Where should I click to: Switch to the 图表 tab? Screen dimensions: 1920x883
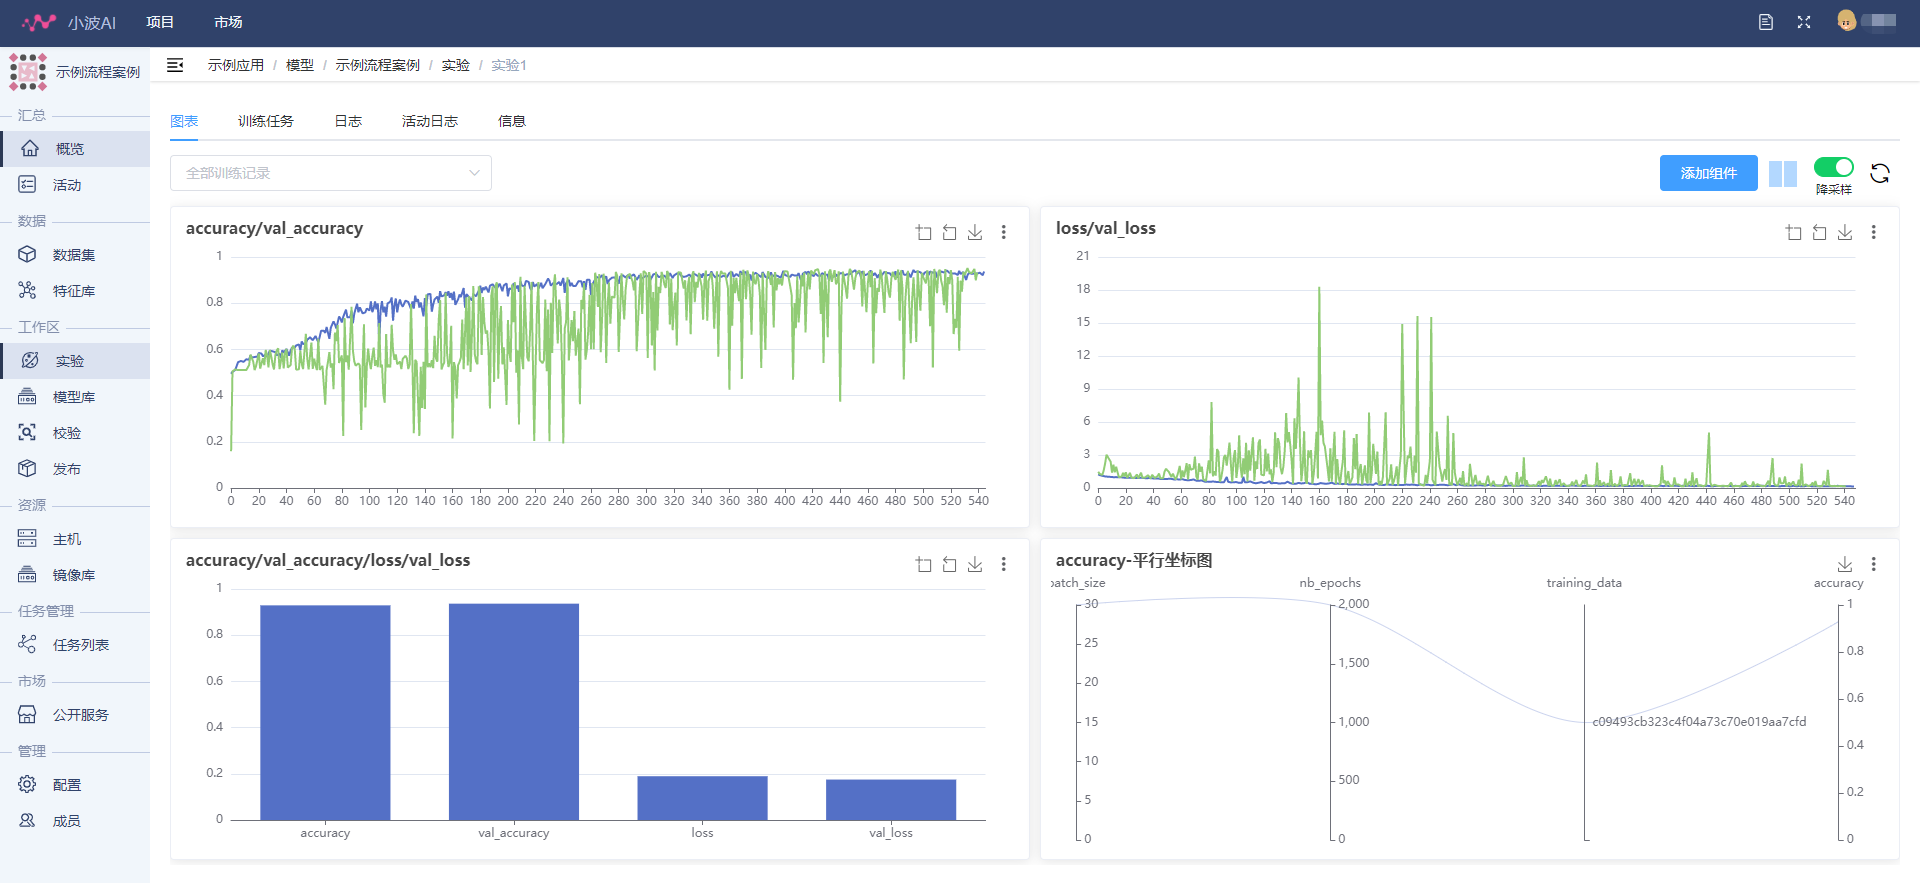pyautogui.click(x=184, y=121)
